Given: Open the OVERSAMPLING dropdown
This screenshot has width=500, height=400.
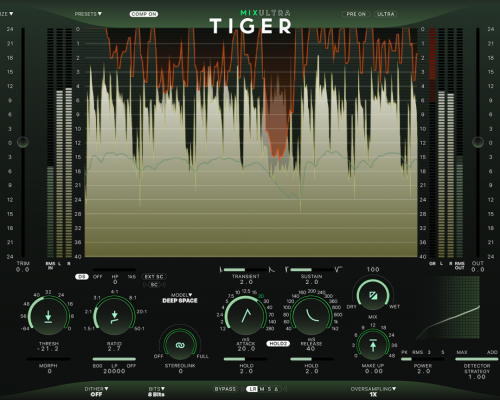Looking at the screenshot, I should pos(373,389).
